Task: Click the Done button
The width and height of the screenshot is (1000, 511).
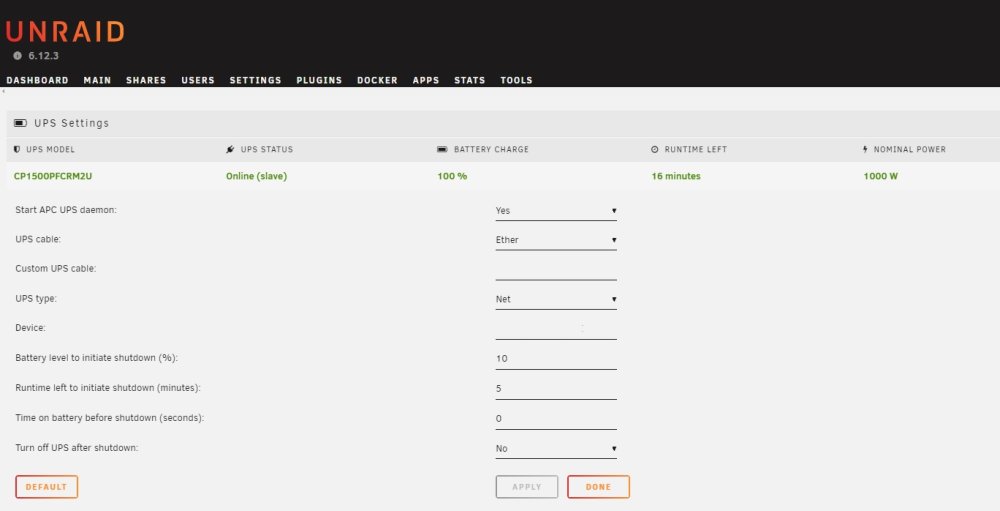Action: [x=598, y=487]
